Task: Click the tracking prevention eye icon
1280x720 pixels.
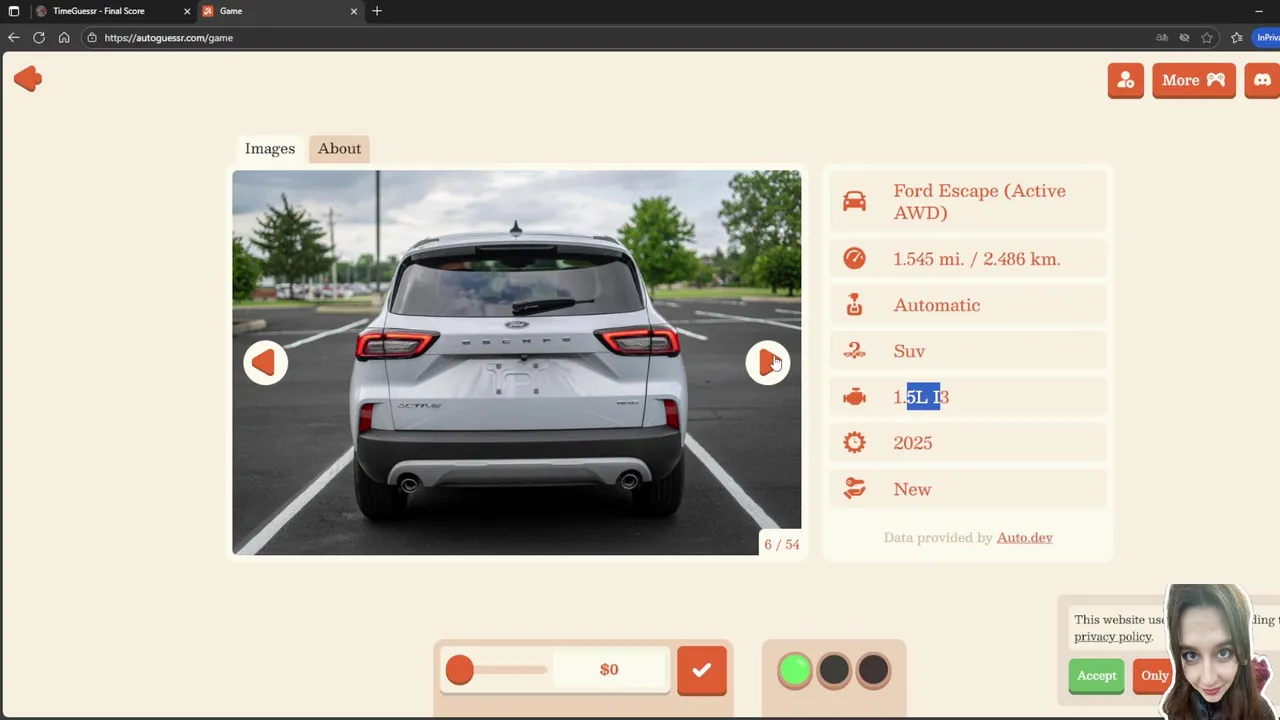Action: pyautogui.click(x=1184, y=38)
